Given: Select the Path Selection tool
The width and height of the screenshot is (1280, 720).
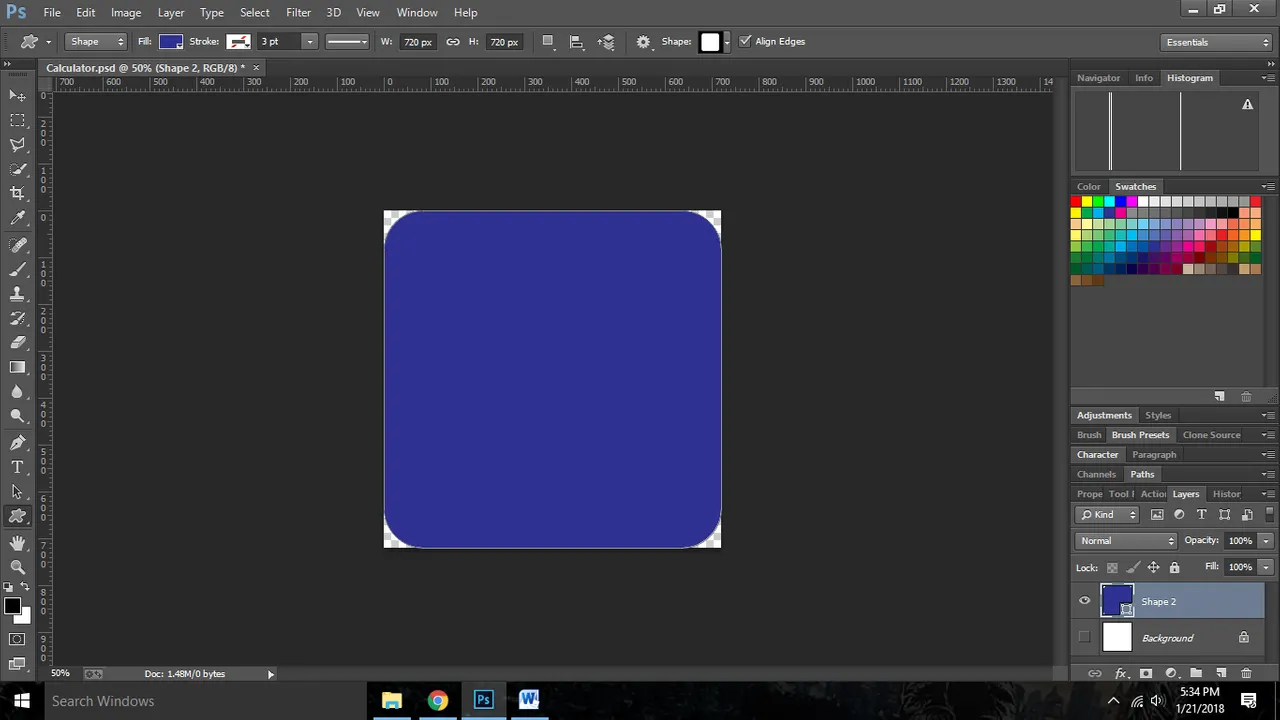Looking at the screenshot, I should pos(17,491).
